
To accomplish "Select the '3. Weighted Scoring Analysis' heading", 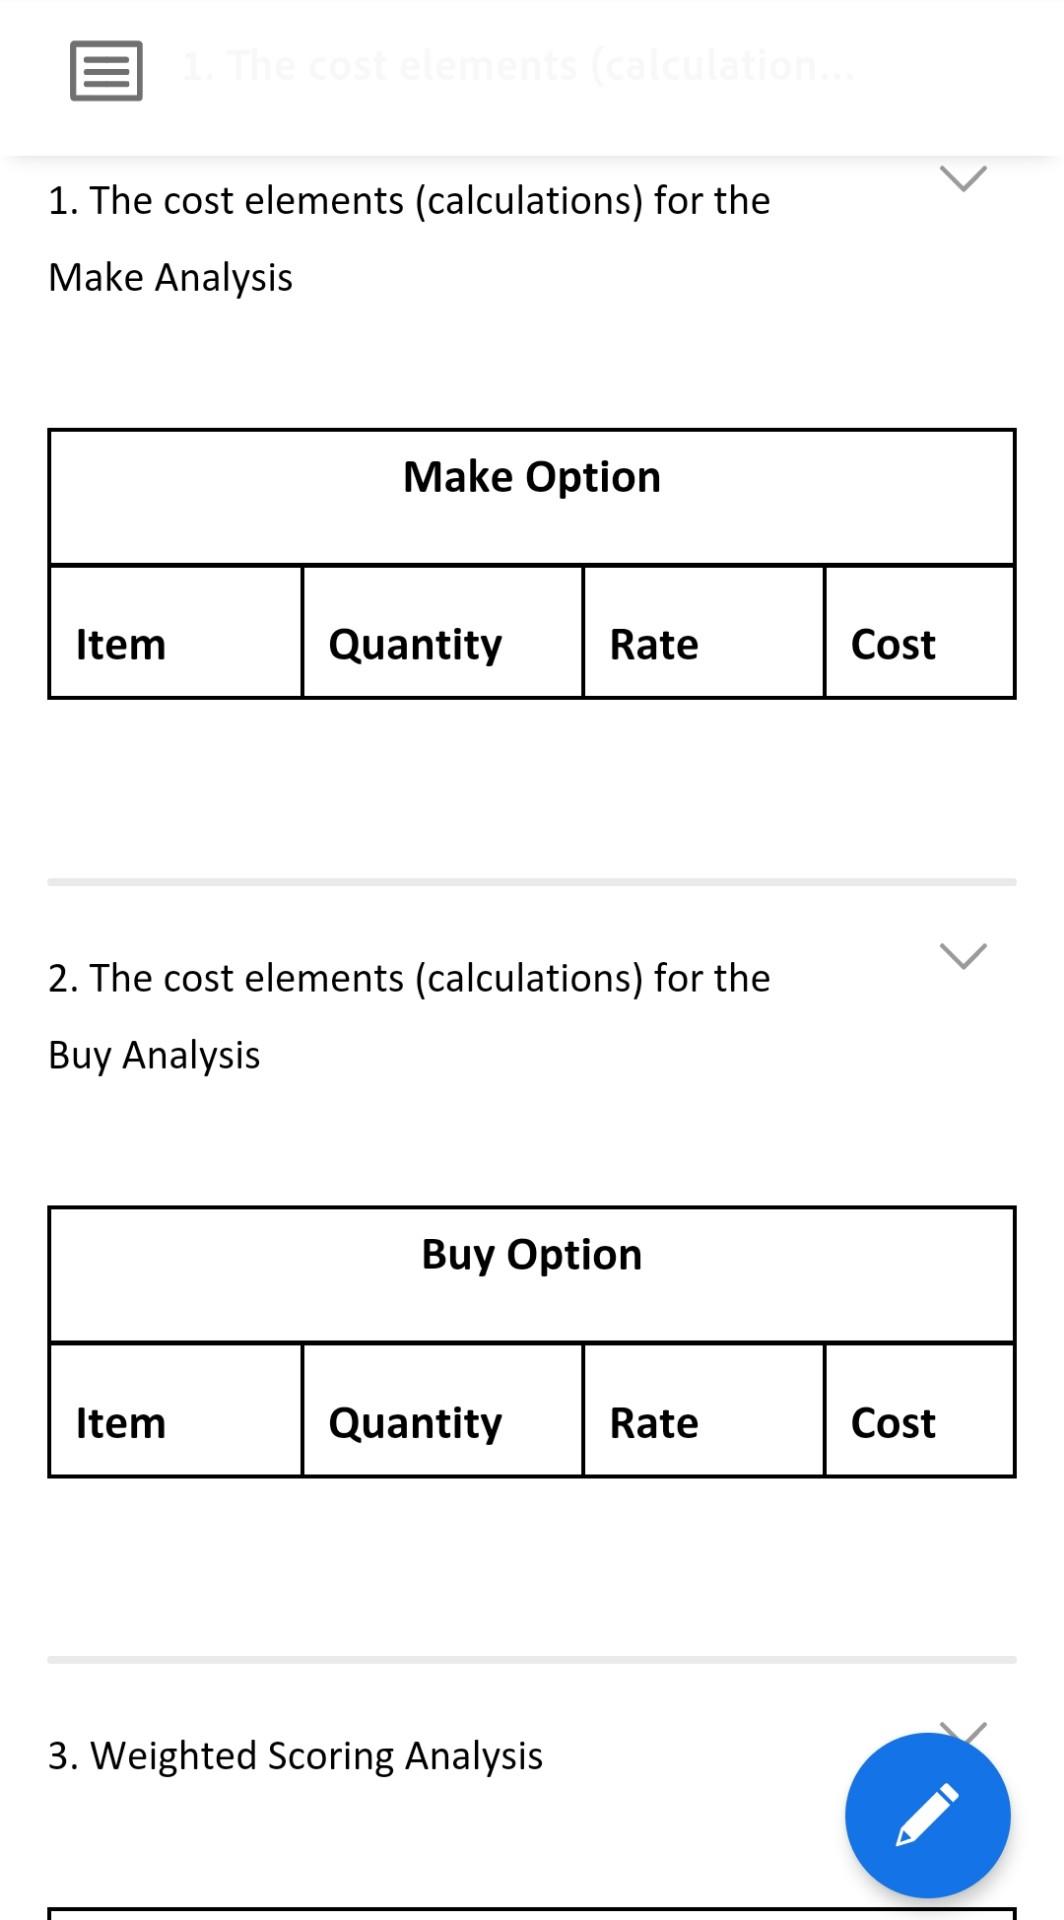I will tap(296, 1756).
